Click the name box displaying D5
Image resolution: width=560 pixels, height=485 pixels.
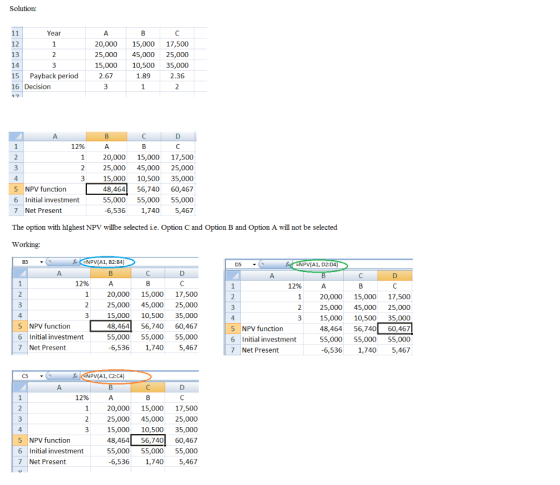point(239,265)
